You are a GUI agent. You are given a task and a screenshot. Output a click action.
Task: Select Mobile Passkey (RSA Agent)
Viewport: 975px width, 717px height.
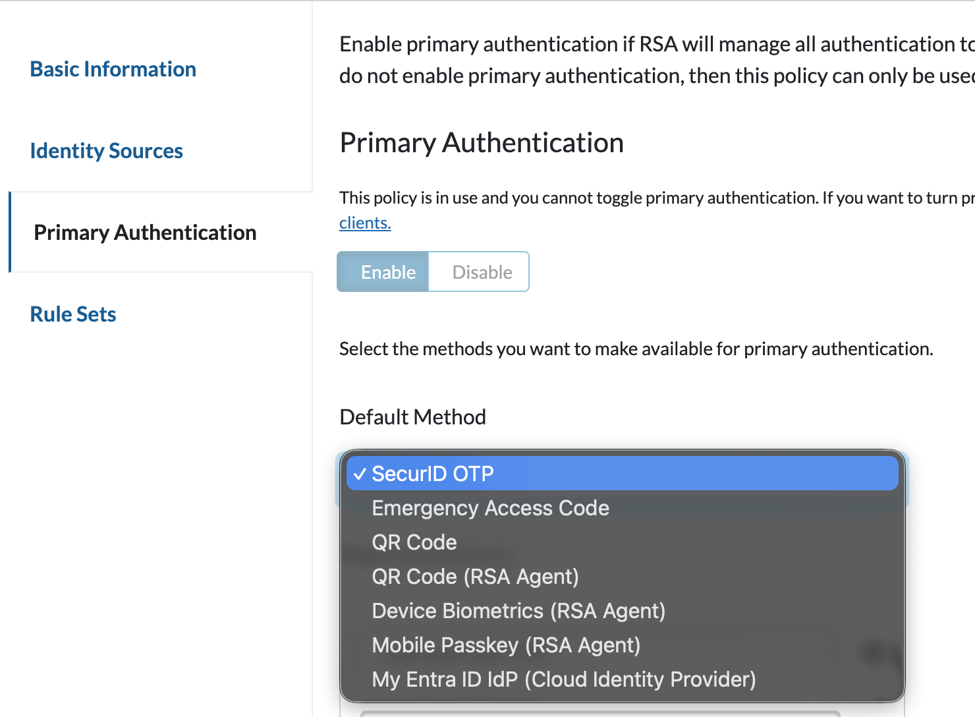pos(622,645)
